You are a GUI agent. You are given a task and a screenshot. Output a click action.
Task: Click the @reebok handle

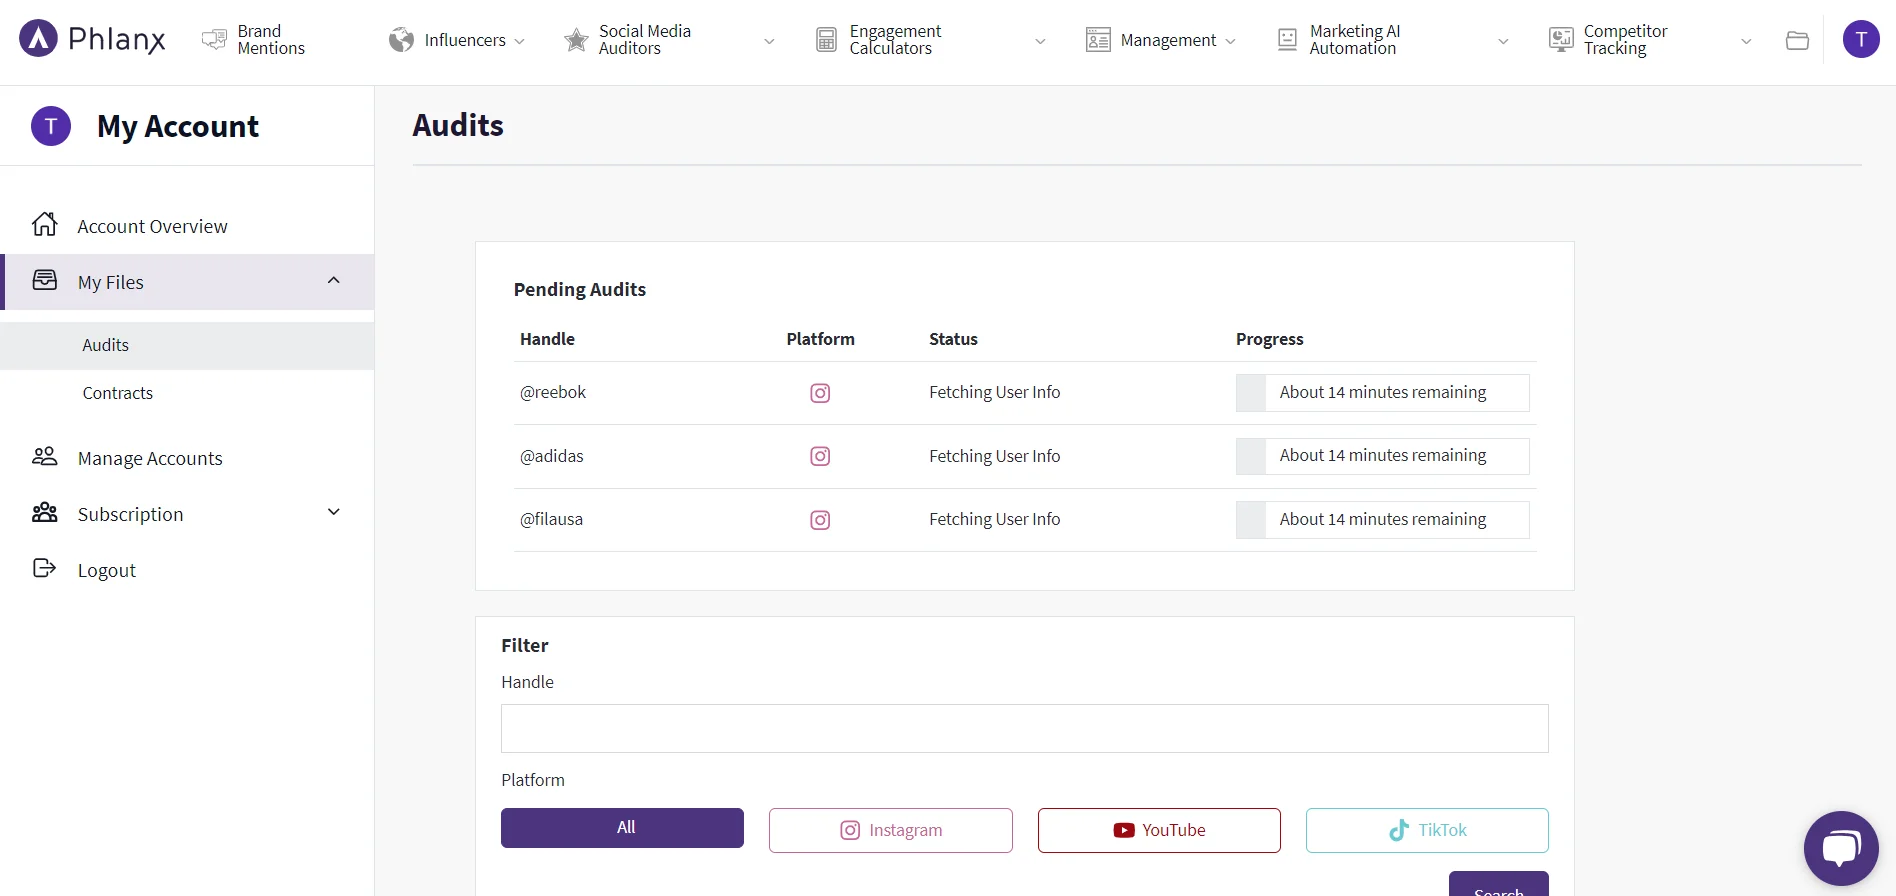click(x=553, y=392)
